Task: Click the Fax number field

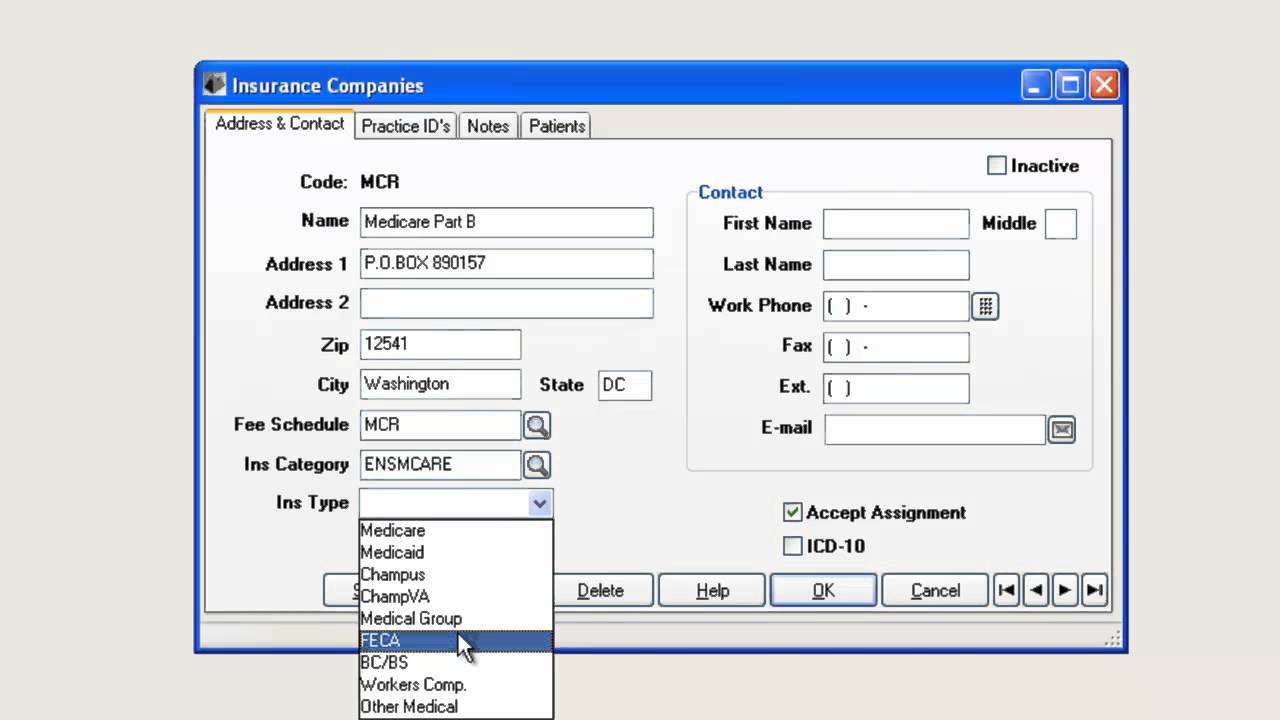Action: (896, 347)
